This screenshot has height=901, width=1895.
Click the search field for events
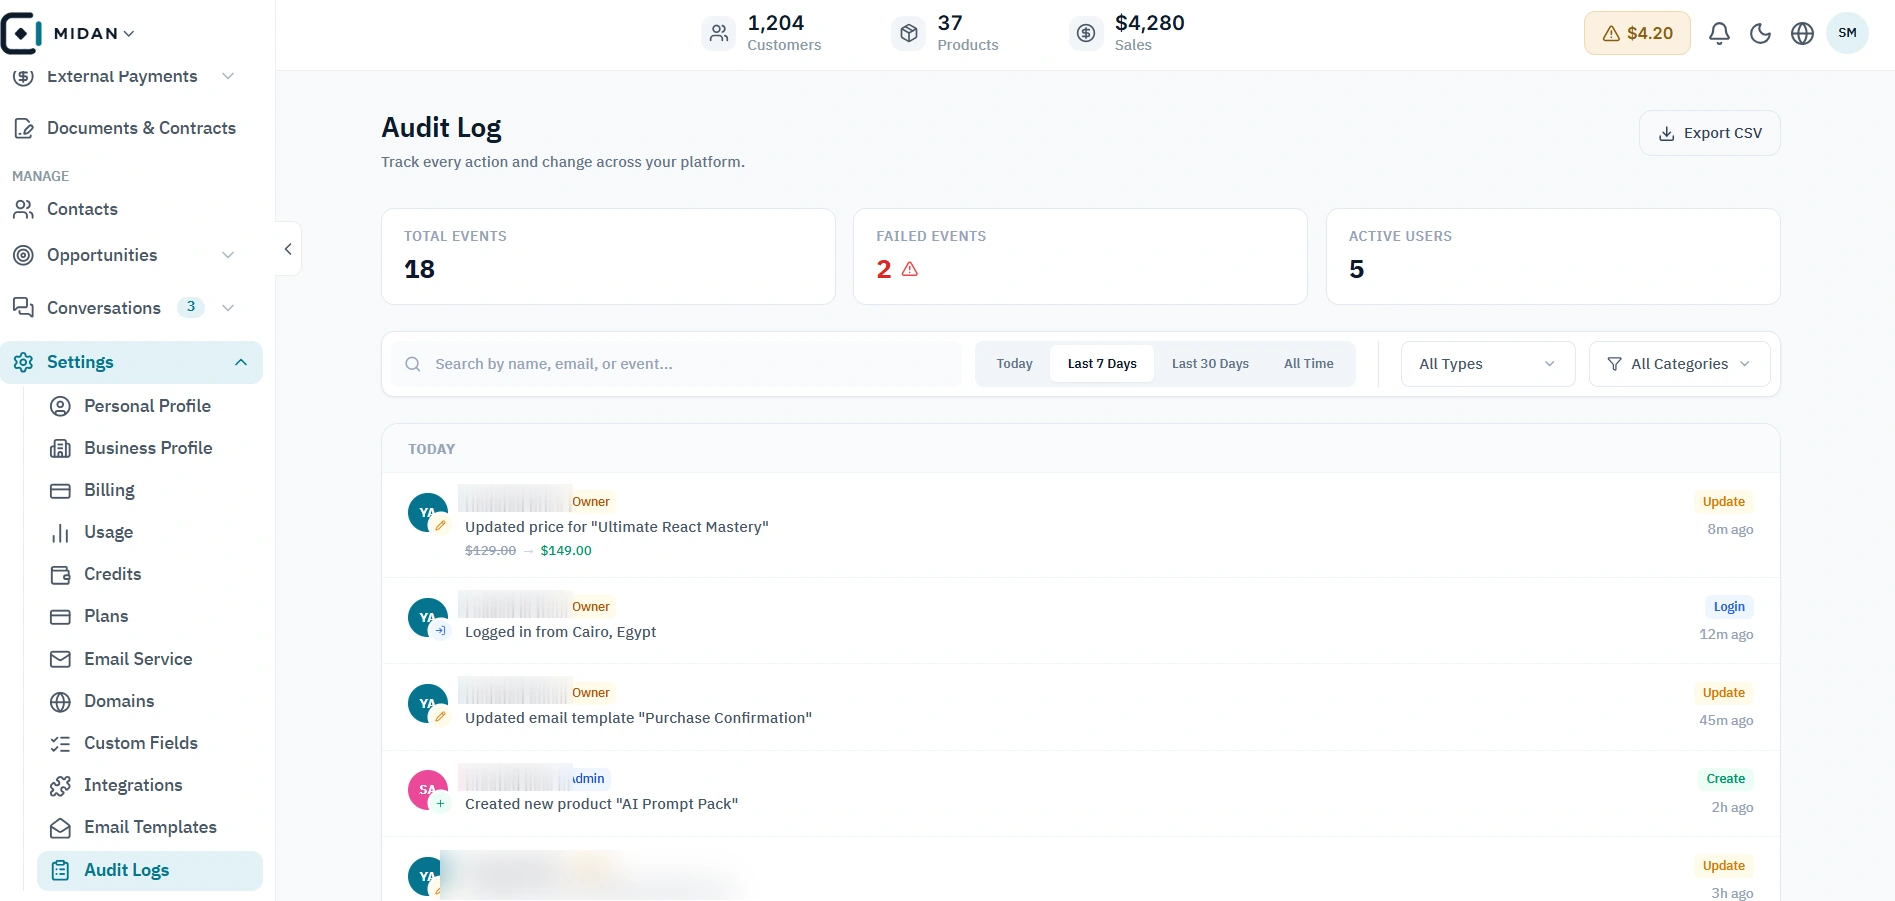coord(676,364)
